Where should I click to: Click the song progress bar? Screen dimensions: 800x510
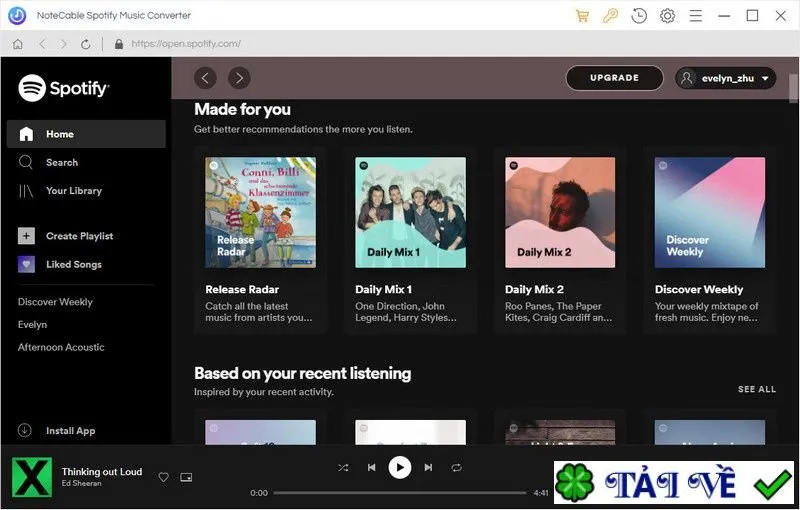click(x=399, y=493)
